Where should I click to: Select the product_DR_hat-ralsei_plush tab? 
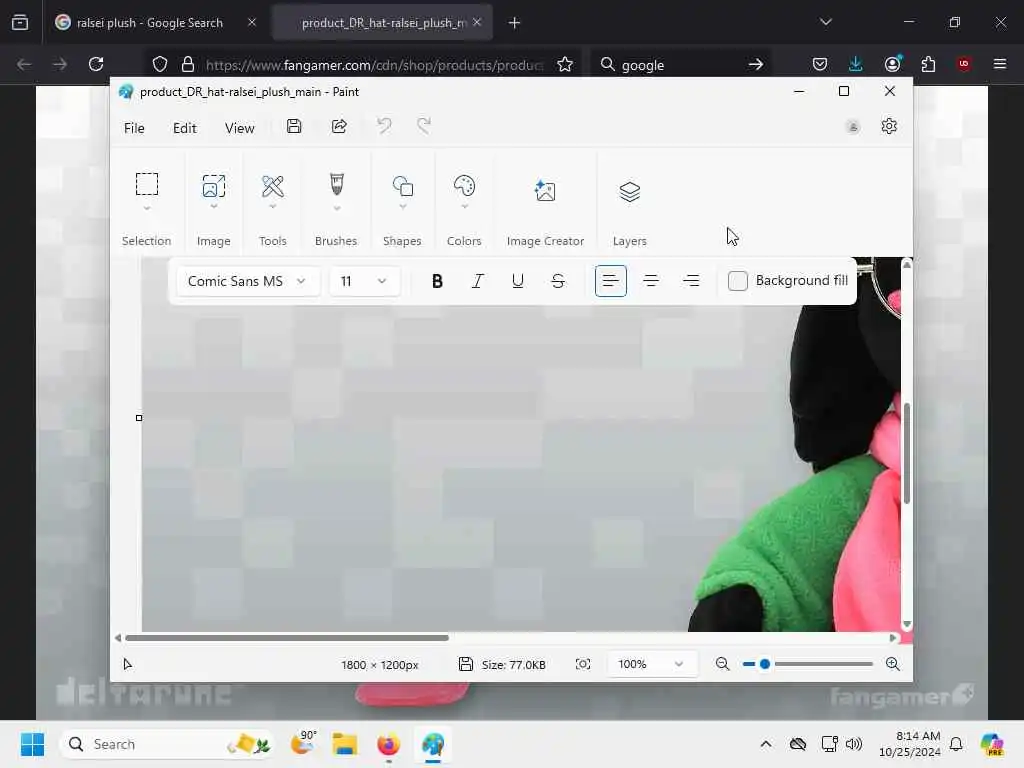pos(384,23)
